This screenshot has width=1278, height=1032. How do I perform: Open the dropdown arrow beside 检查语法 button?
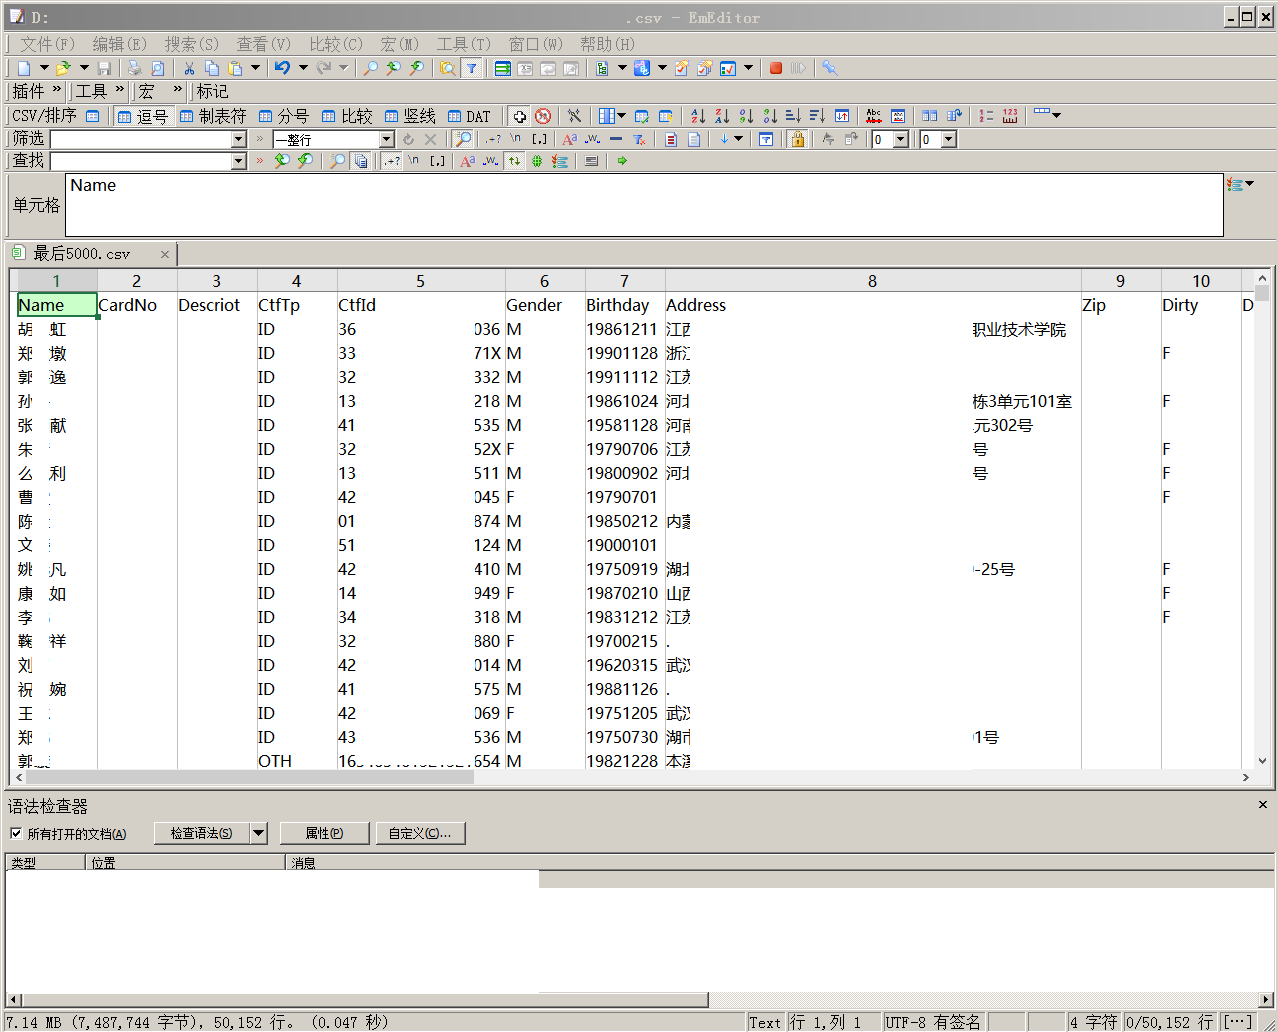coord(259,833)
